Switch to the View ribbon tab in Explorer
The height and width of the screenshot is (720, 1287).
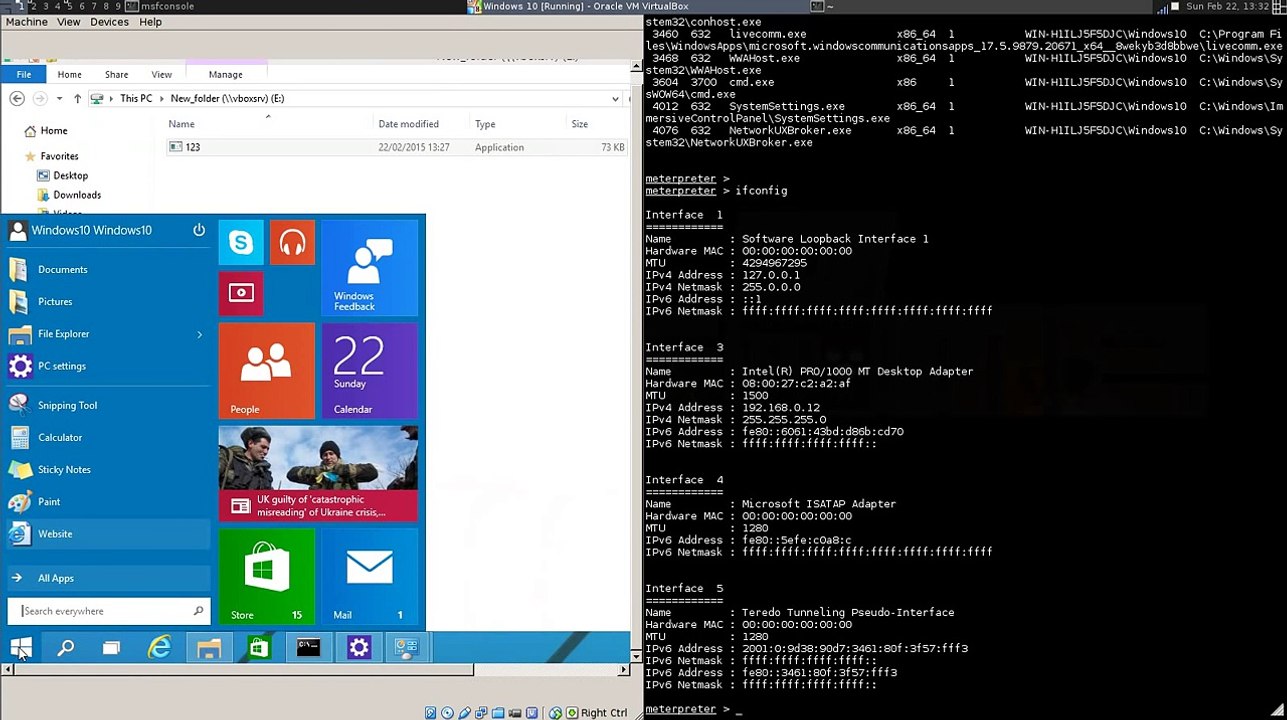(161, 74)
